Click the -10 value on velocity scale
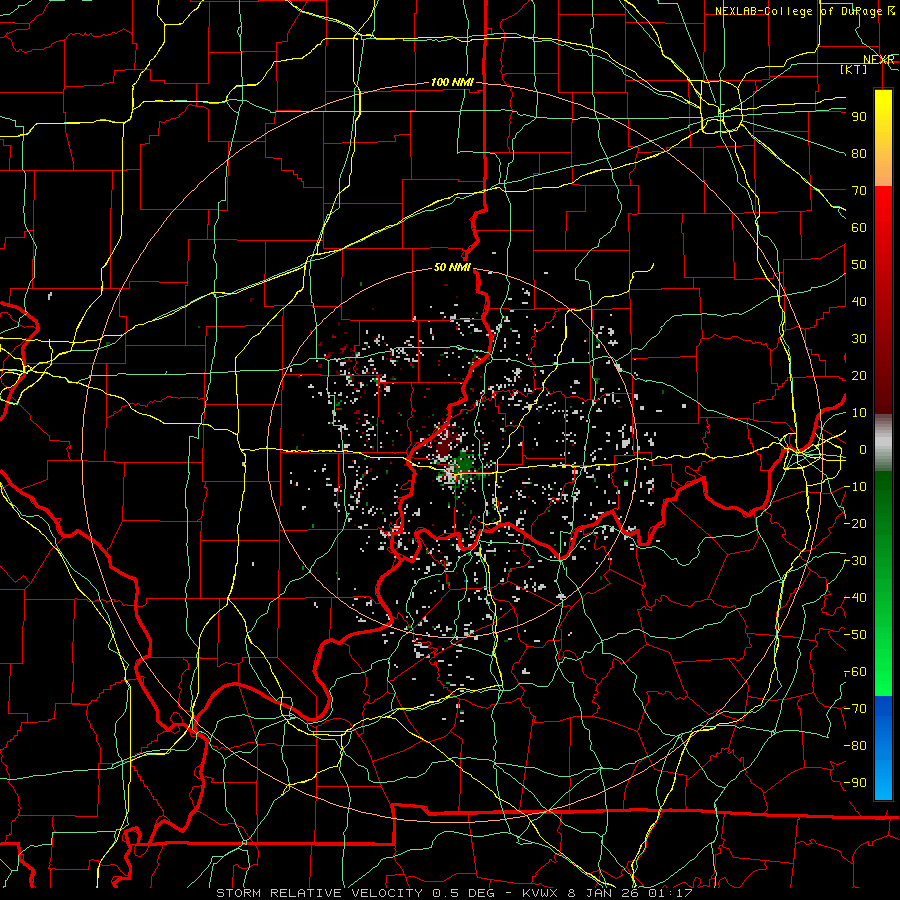Image resolution: width=900 pixels, height=900 pixels. (856, 487)
